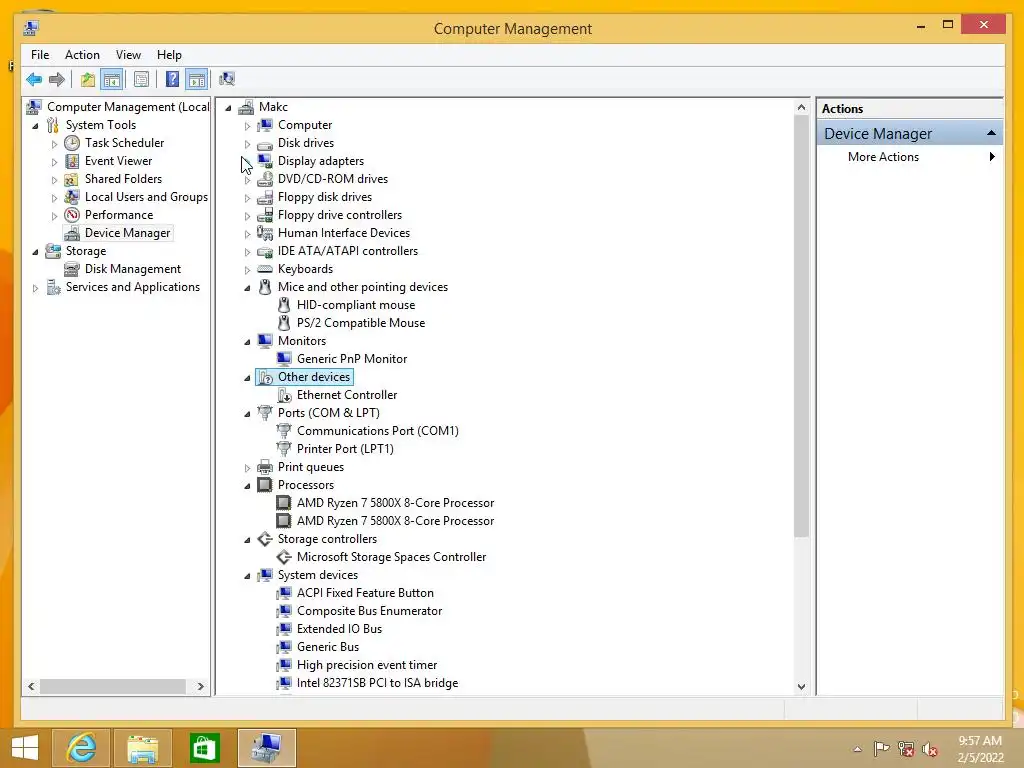Viewport: 1024px width, 768px height.
Task: Select Printer Port (LPT1) entry
Action: (345, 449)
